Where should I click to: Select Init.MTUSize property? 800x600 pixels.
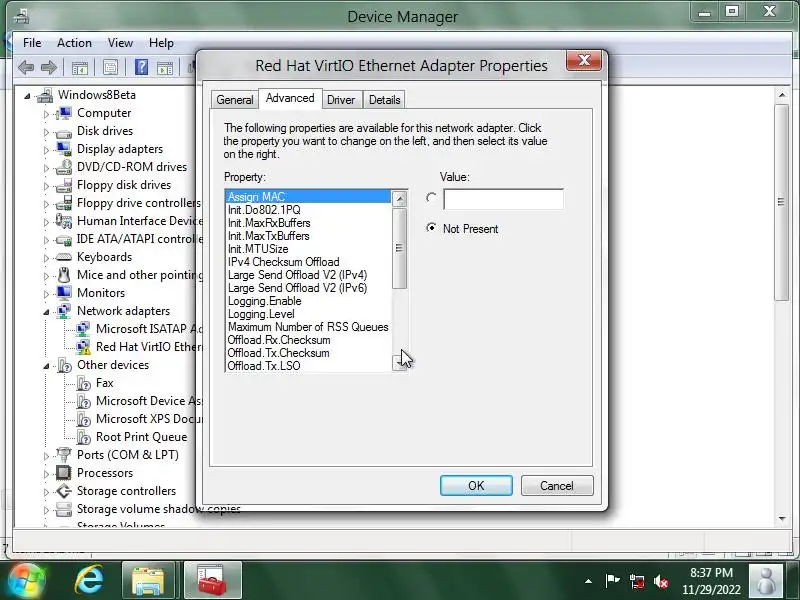(x=258, y=249)
